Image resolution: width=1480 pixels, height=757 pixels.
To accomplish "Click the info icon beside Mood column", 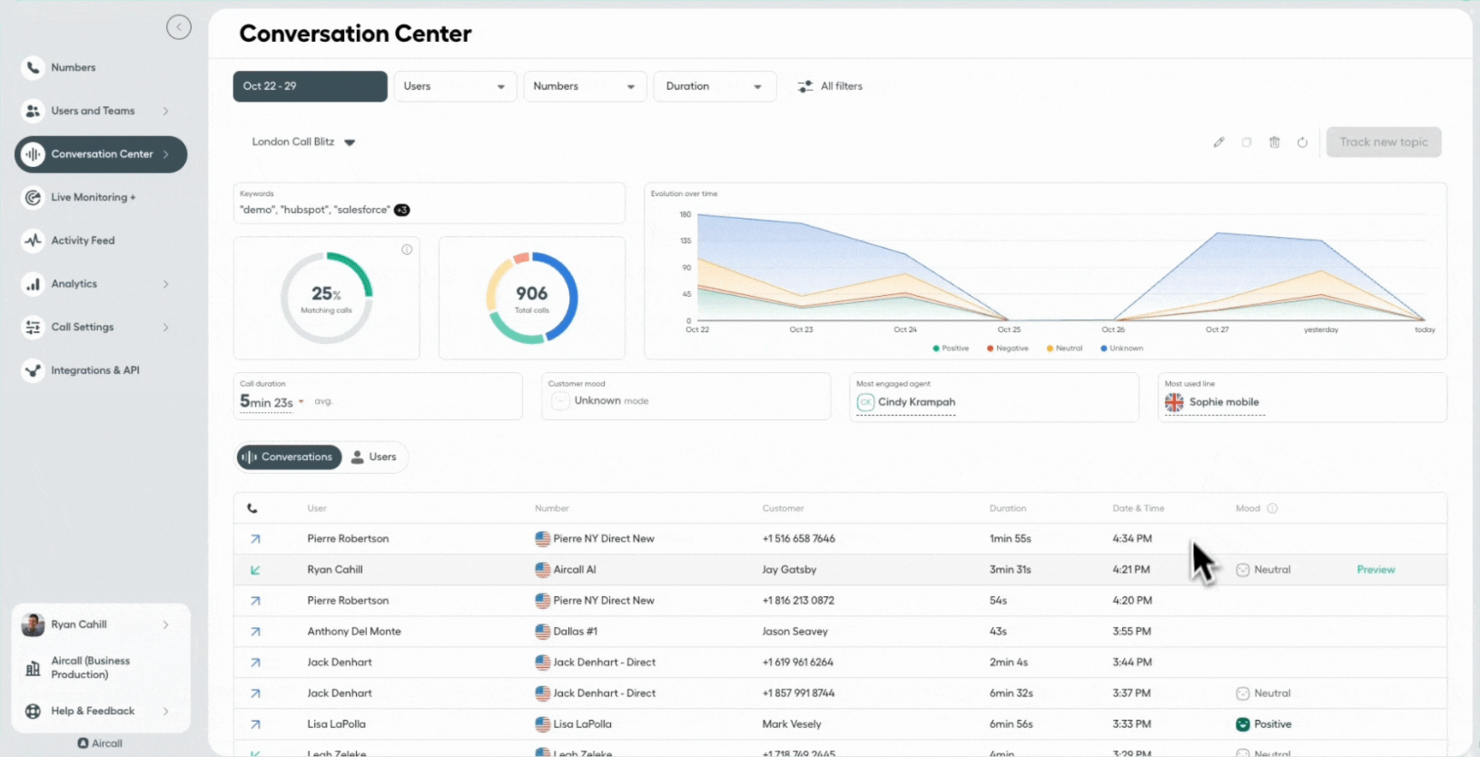I will (x=1272, y=508).
